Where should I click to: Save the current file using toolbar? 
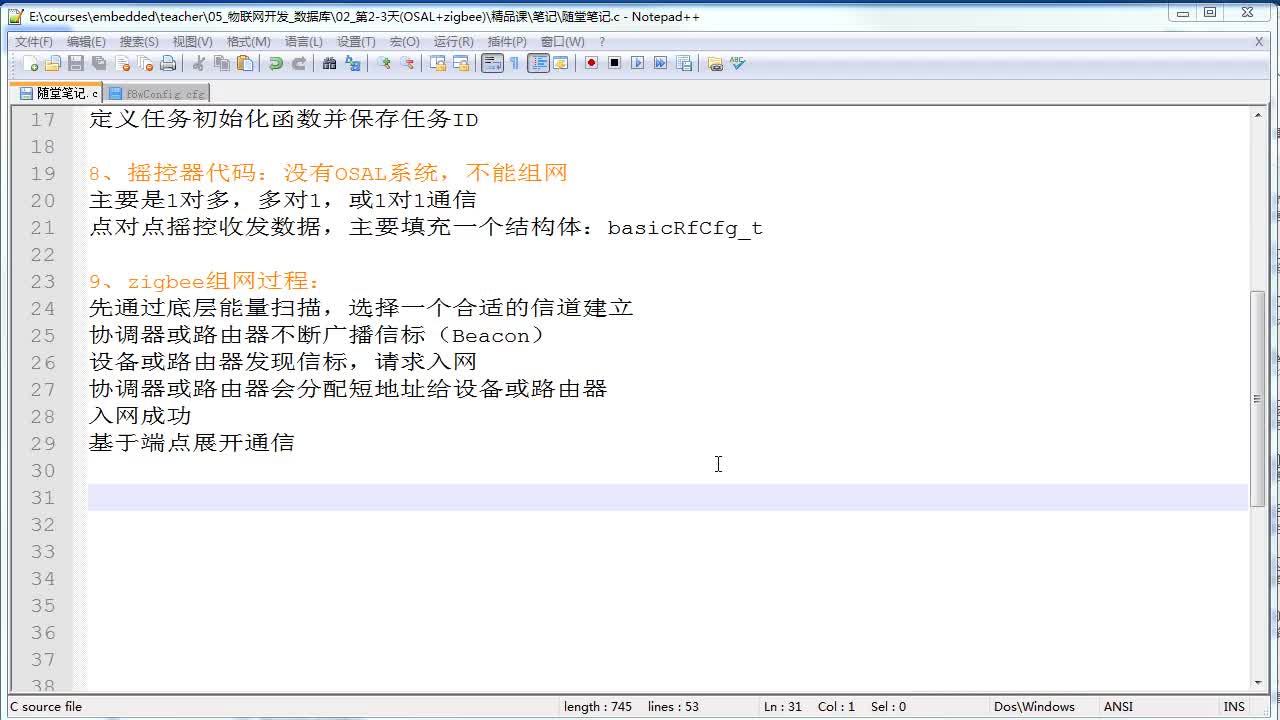click(x=76, y=63)
